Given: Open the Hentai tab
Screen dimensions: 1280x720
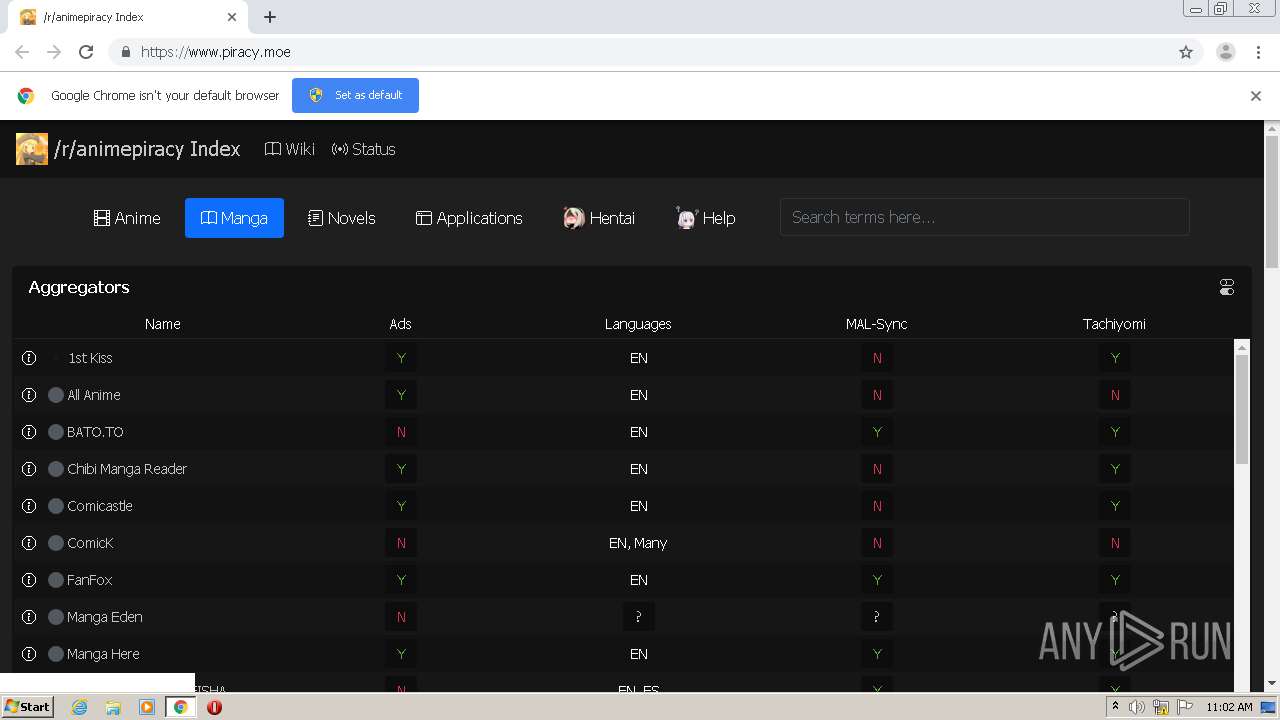Looking at the screenshot, I should (x=599, y=218).
